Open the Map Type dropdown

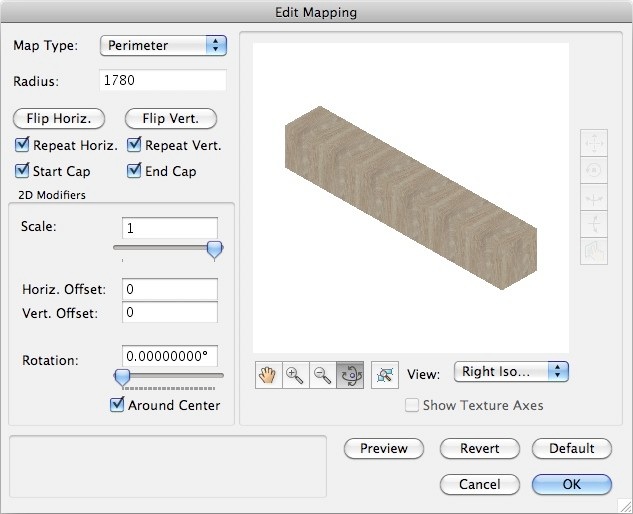[164, 45]
